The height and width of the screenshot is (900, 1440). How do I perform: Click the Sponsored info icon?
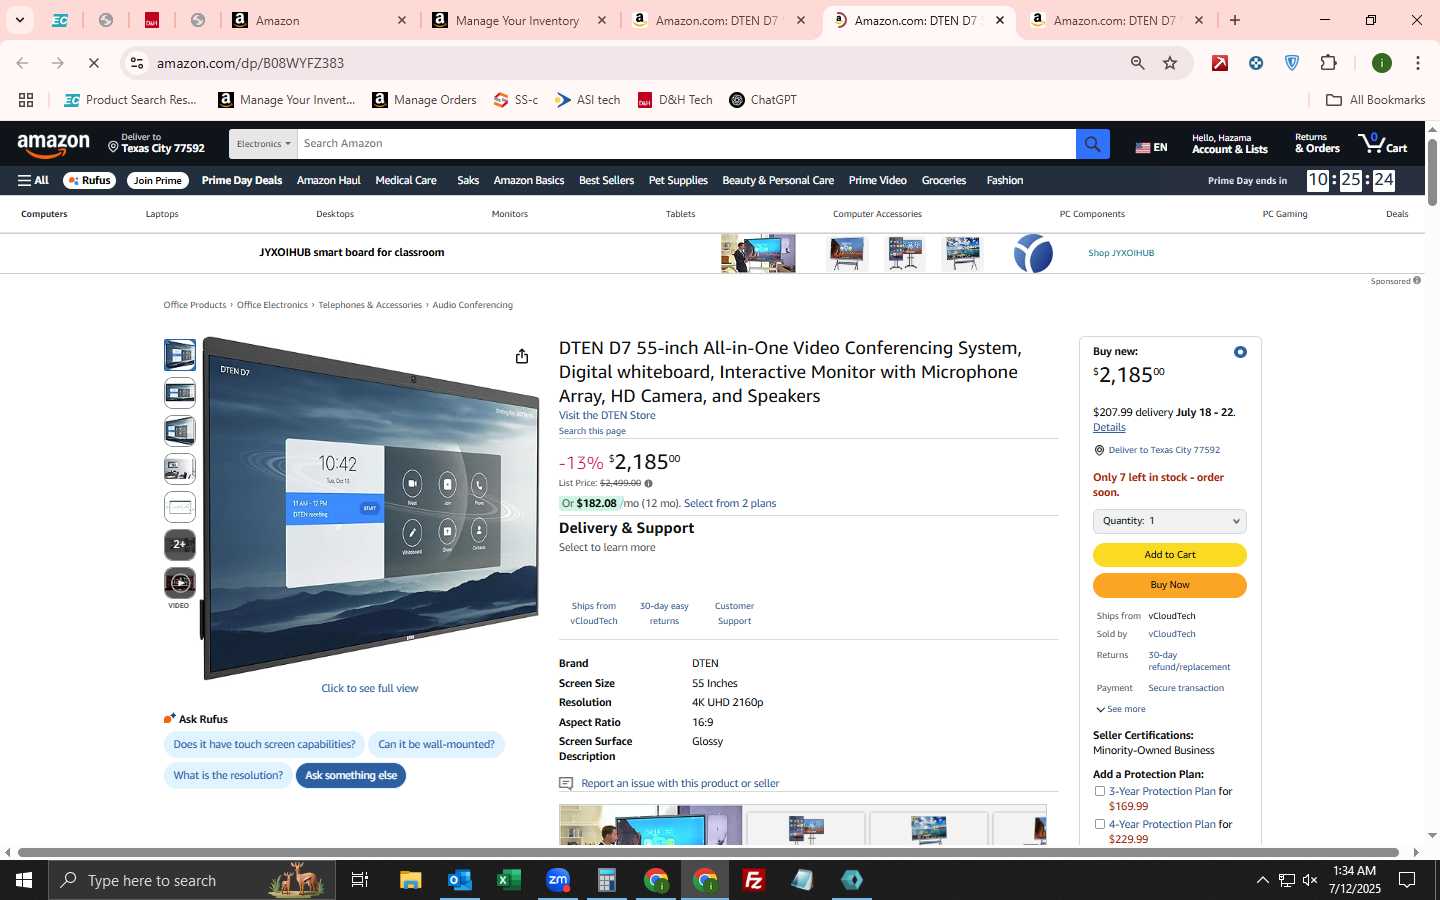[1417, 281]
